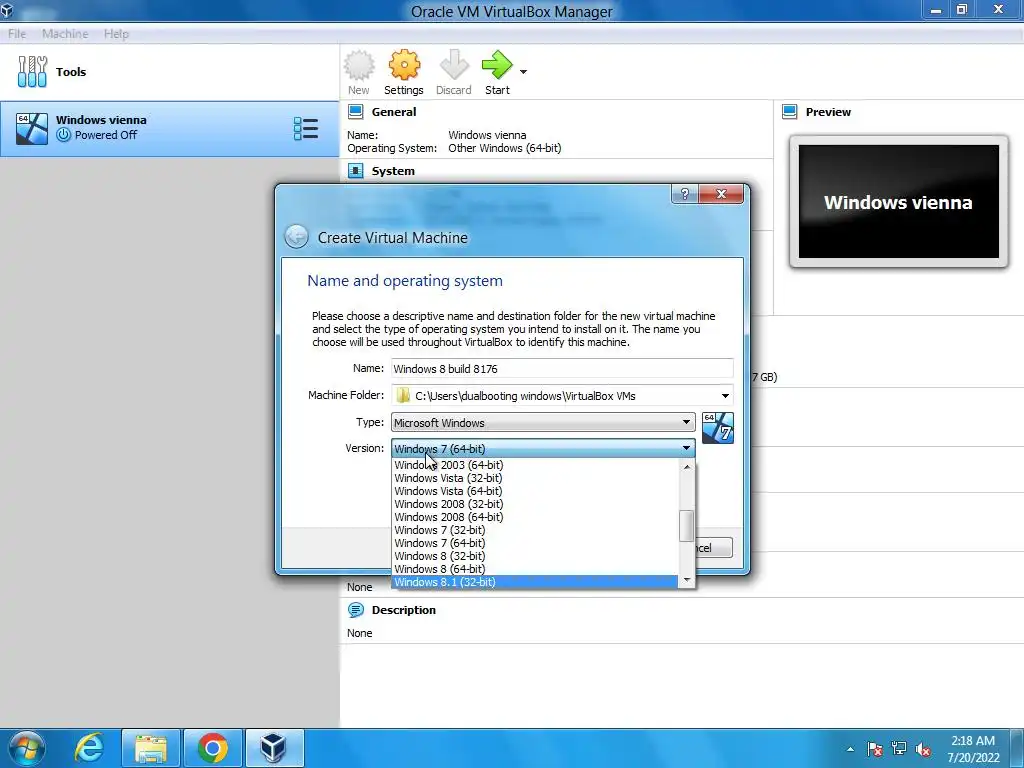Click the New virtual machine toolbar icon
This screenshot has height=768, width=1024.
[359, 65]
